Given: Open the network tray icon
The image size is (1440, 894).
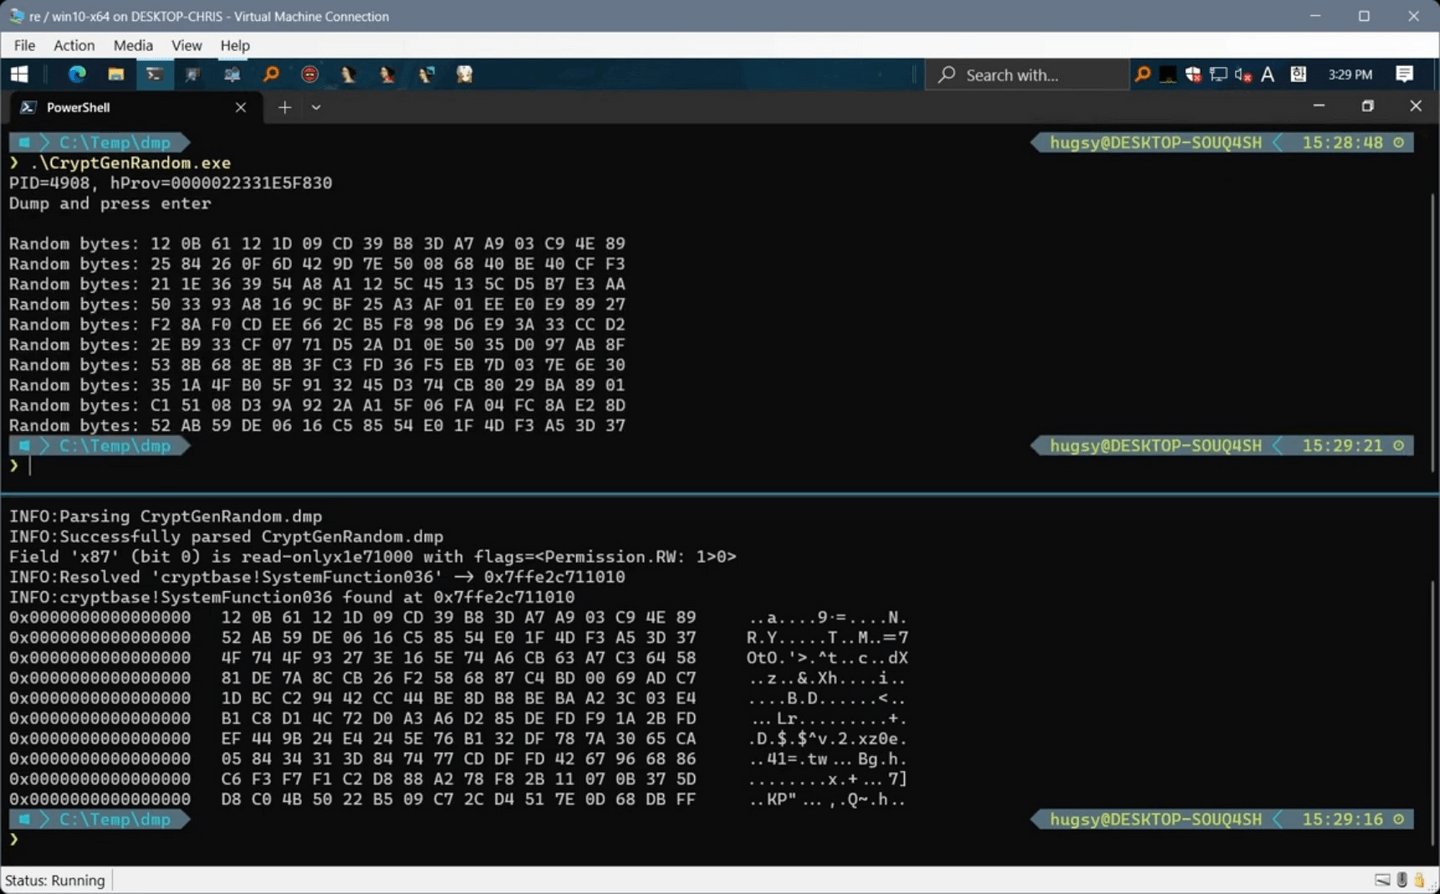Looking at the screenshot, I should [x=1218, y=74].
